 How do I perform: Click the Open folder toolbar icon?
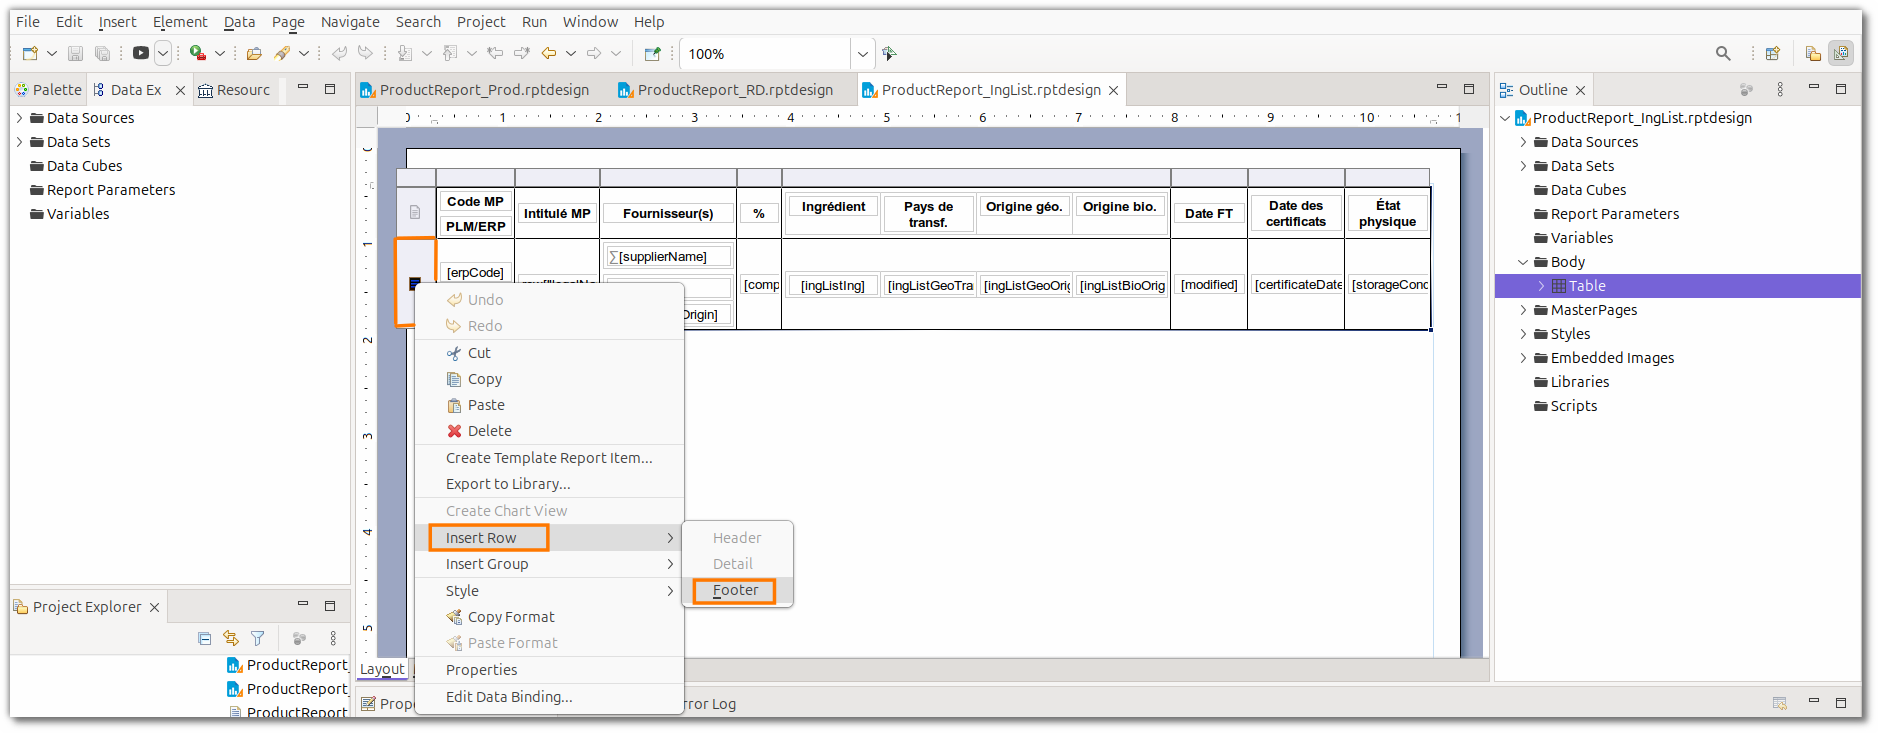254,53
